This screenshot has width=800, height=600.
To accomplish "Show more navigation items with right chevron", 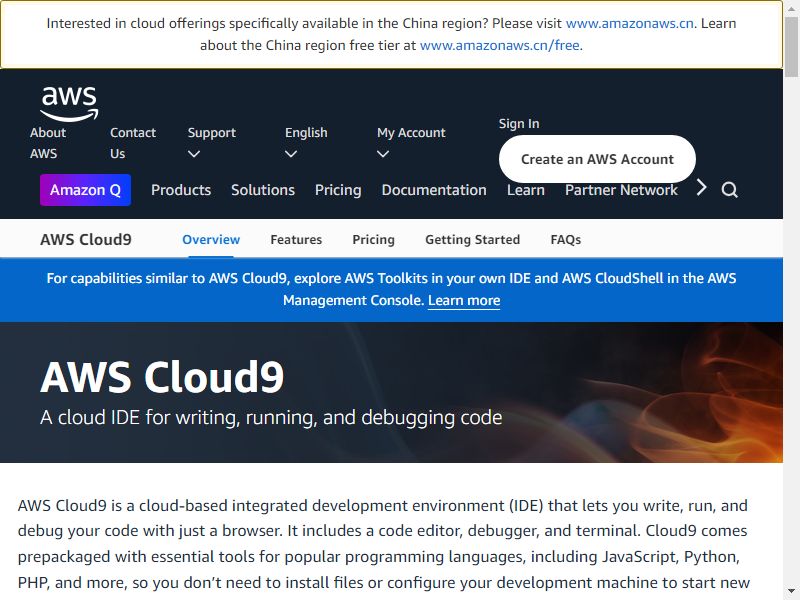I will [702, 188].
